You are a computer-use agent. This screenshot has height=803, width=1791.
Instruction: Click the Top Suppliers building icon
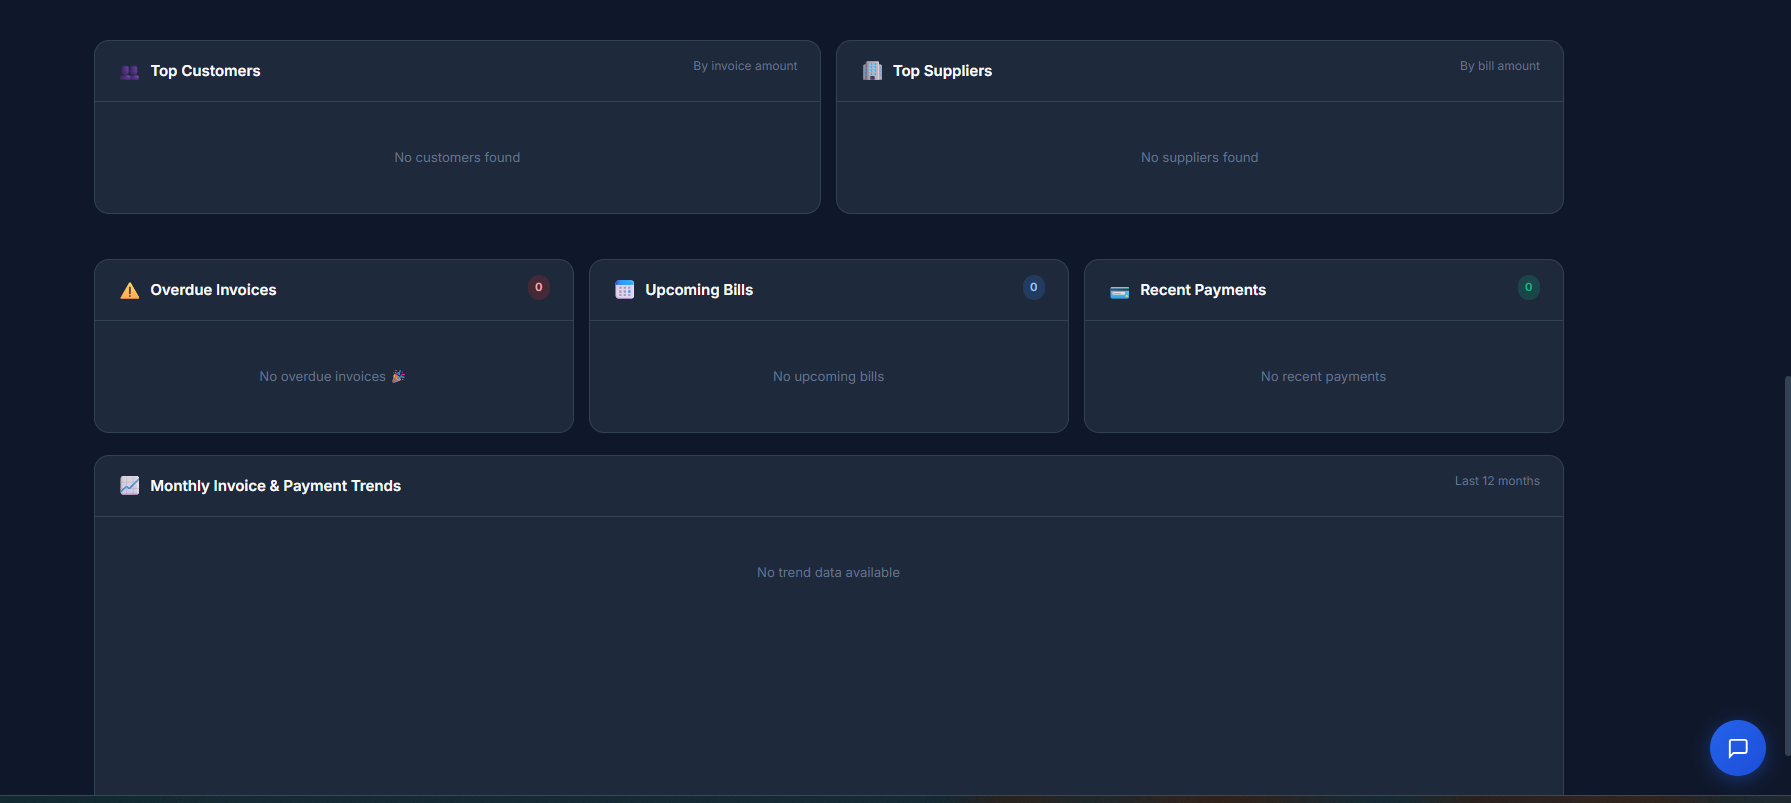pos(872,71)
